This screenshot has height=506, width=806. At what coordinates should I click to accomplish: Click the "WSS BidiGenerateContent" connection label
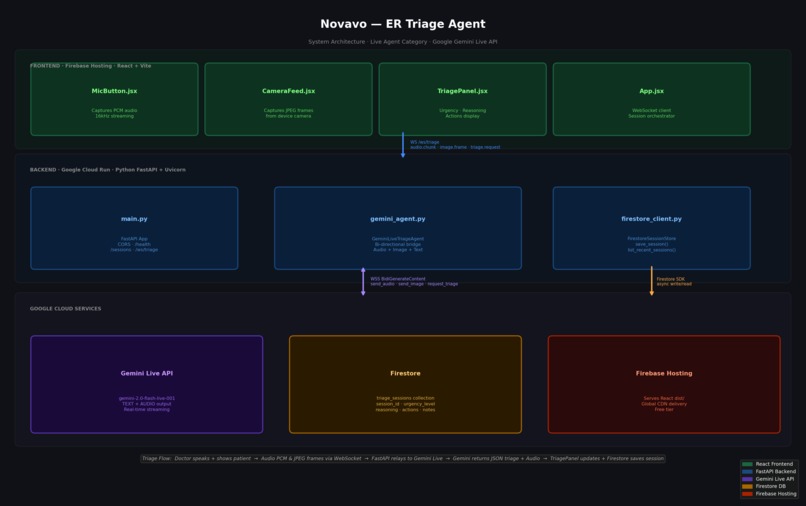pyautogui.click(x=414, y=281)
